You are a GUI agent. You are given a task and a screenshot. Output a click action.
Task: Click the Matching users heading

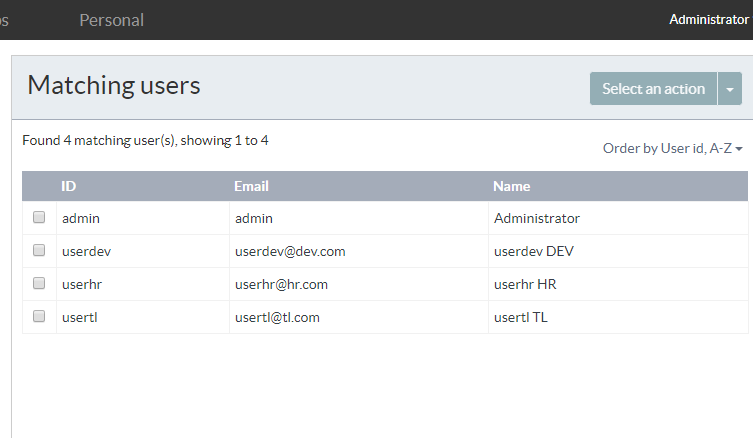pyautogui.click(x=114, y=86)
